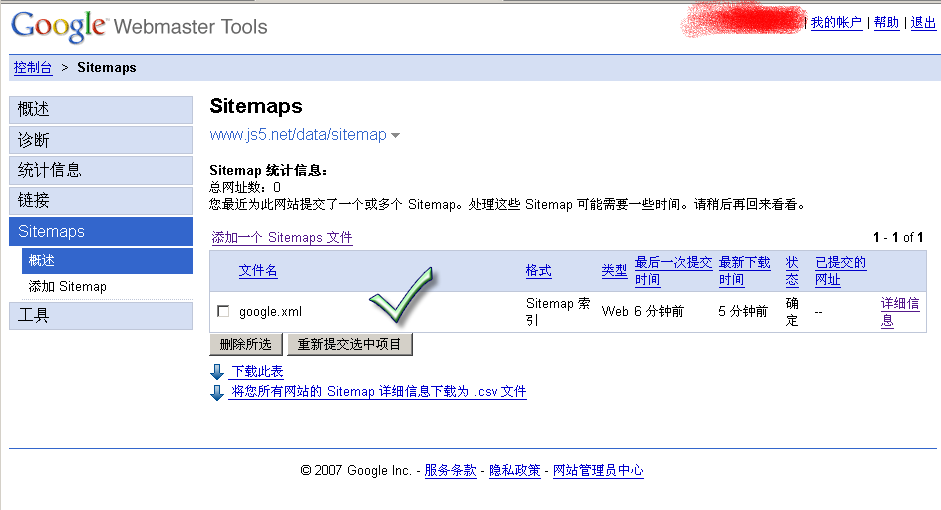Viewport: 941px width, 510px height.
Task: Click the Web type cell
Action: [615, 311]
